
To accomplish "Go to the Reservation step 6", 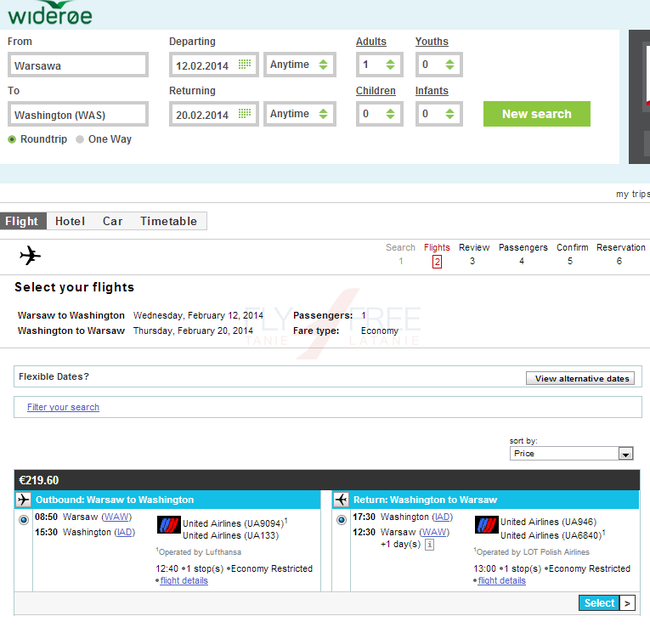I will [621, 254].
